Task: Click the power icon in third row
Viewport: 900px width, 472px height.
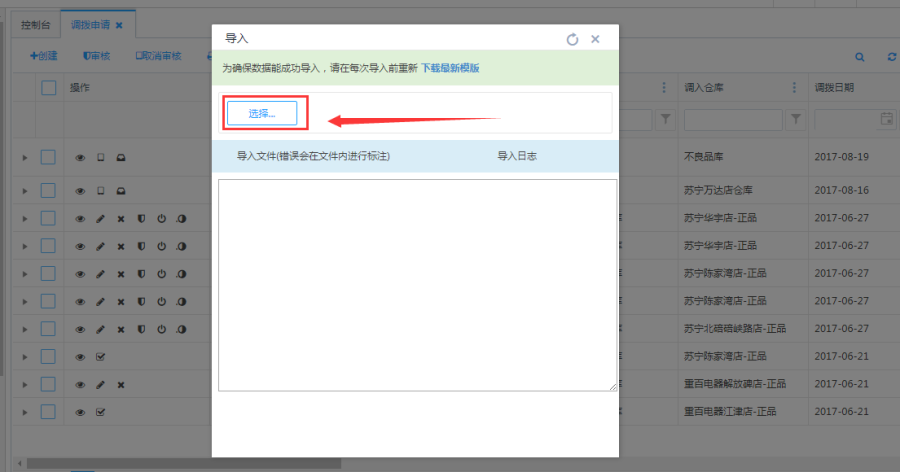Action: point(161,218)
